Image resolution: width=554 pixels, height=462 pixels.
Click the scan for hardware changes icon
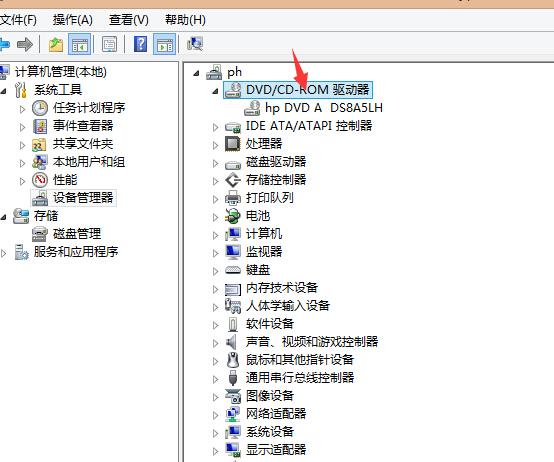195,44
